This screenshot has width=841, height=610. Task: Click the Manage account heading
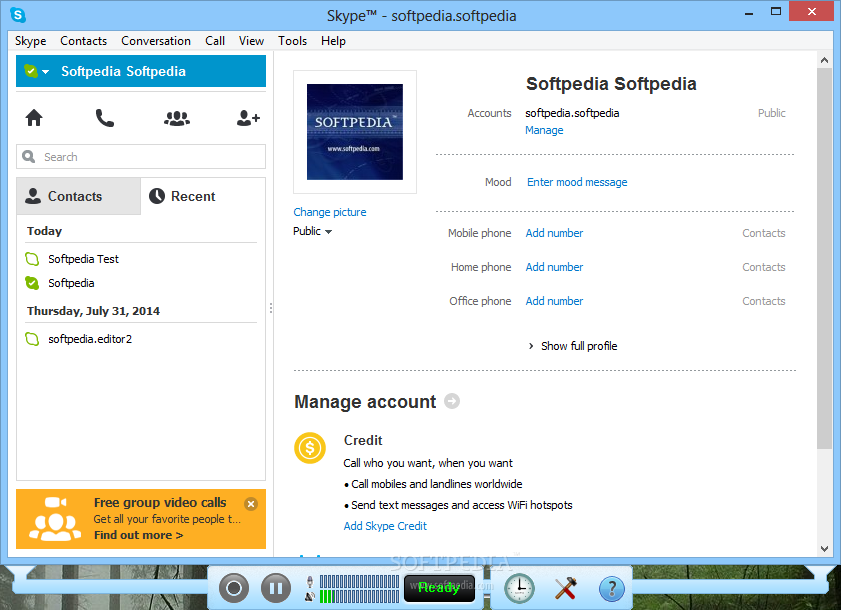pos(365,402)
